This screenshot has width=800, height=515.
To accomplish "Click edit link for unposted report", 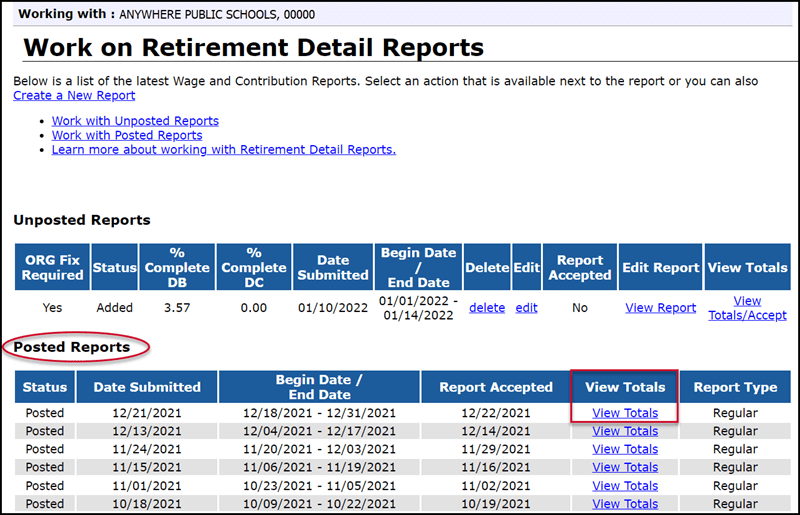I will pyautogui.click(x=526, y=308).
